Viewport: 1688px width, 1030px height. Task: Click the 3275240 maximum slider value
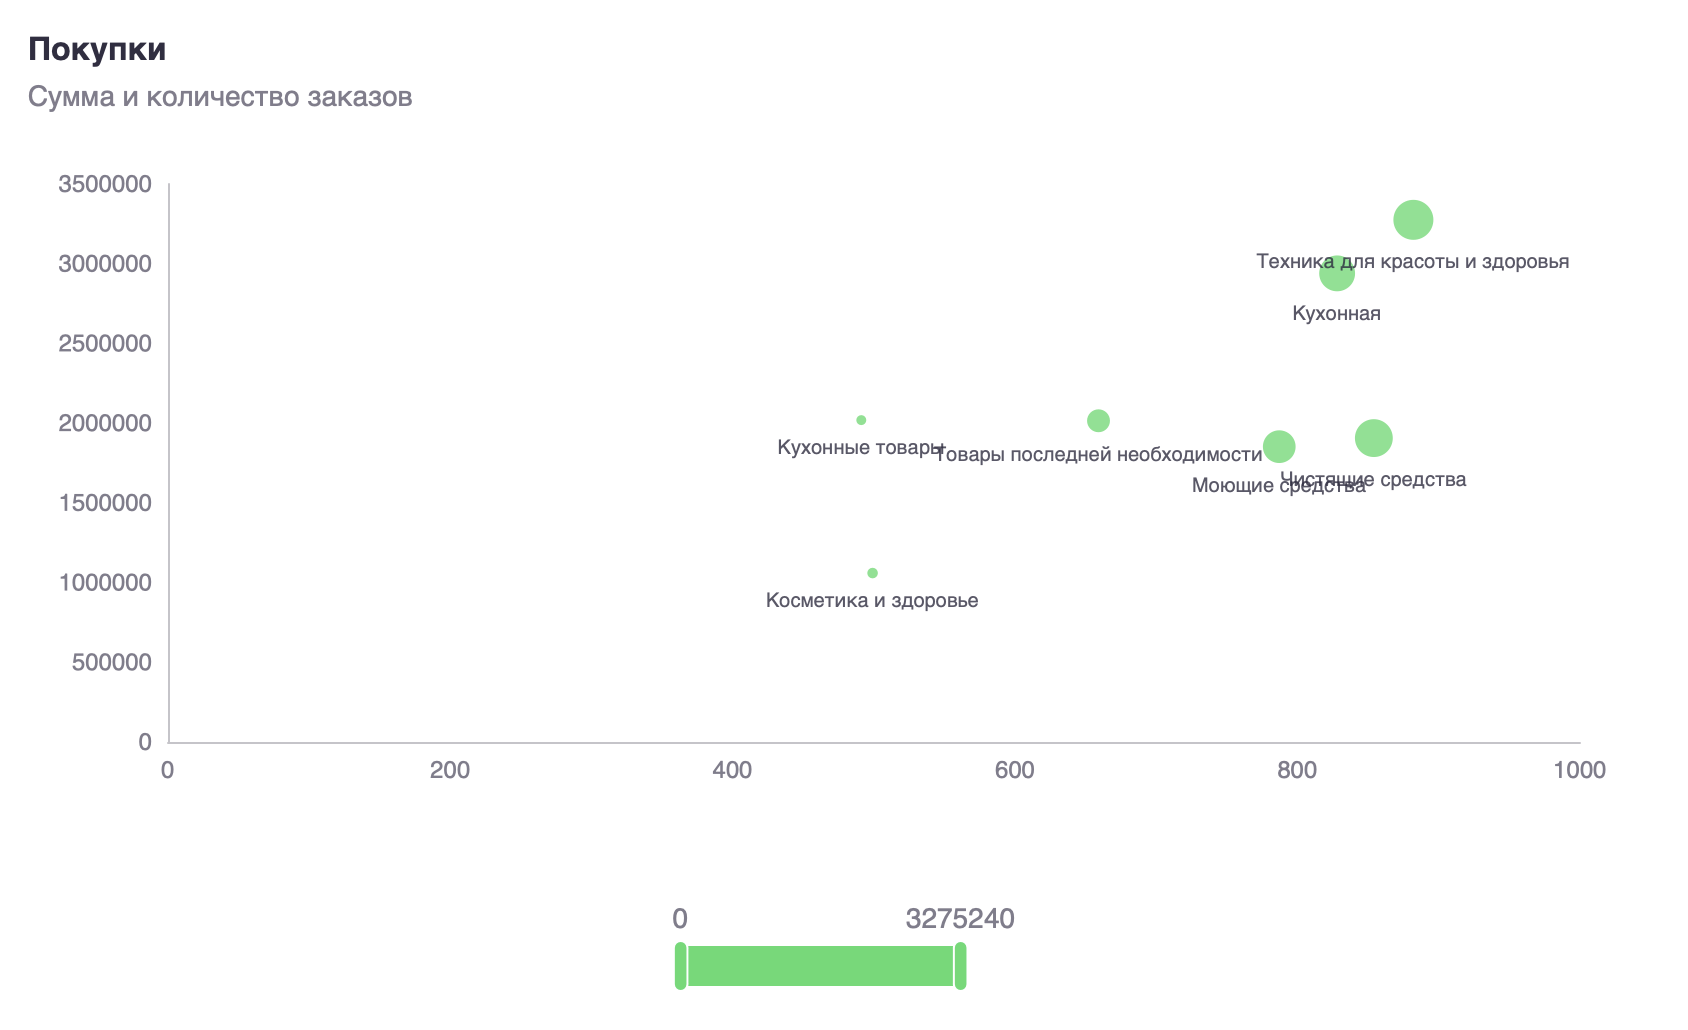click(959, 919)
